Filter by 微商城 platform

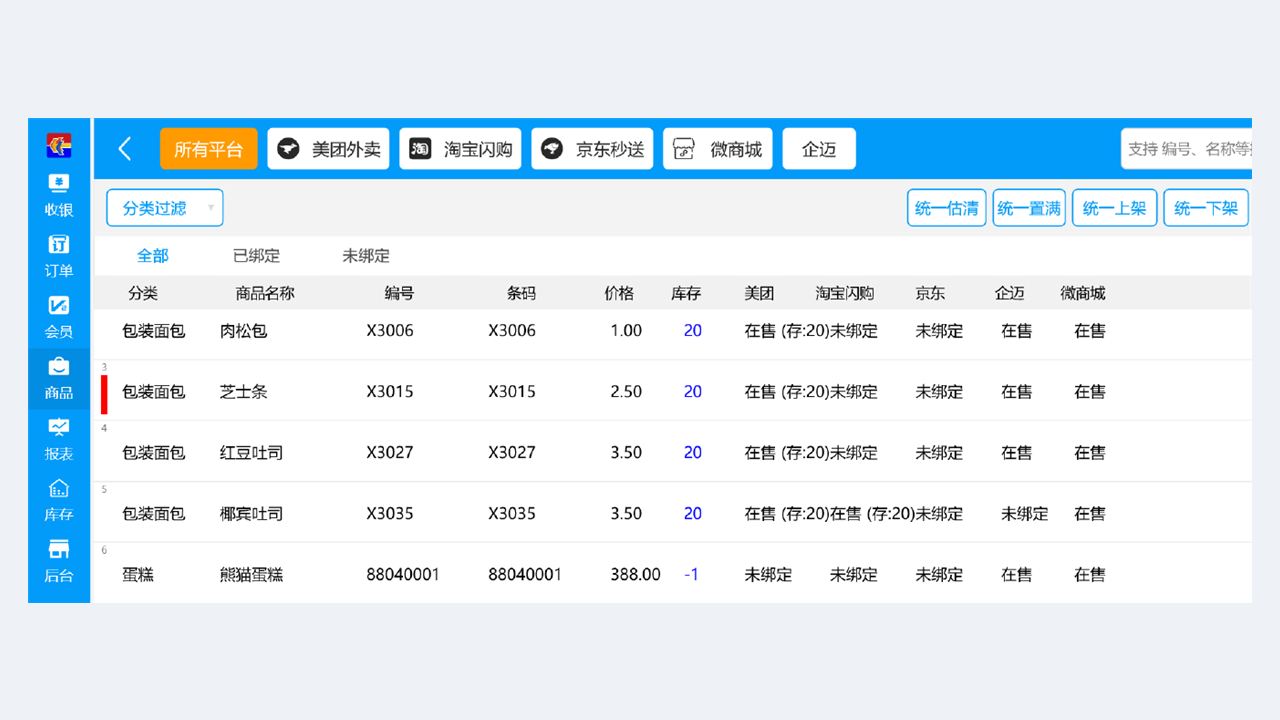718,149
